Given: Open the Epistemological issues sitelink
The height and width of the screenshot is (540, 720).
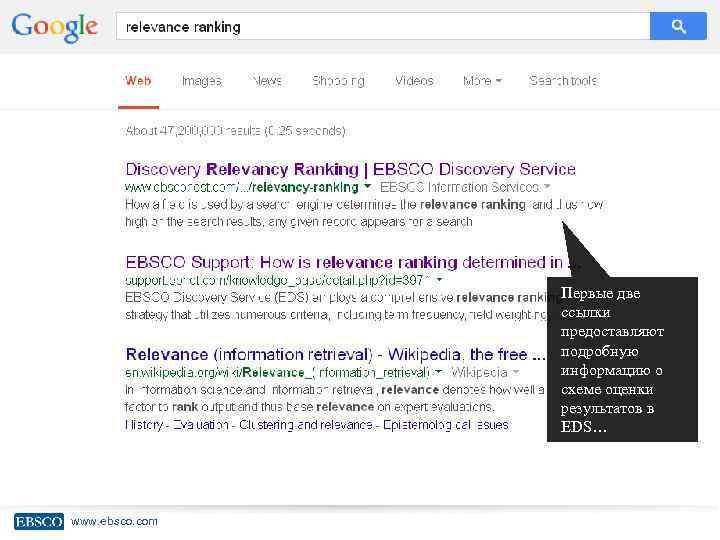Looking at the screenshot, I should pyautogui.click(x=445, y=425).
